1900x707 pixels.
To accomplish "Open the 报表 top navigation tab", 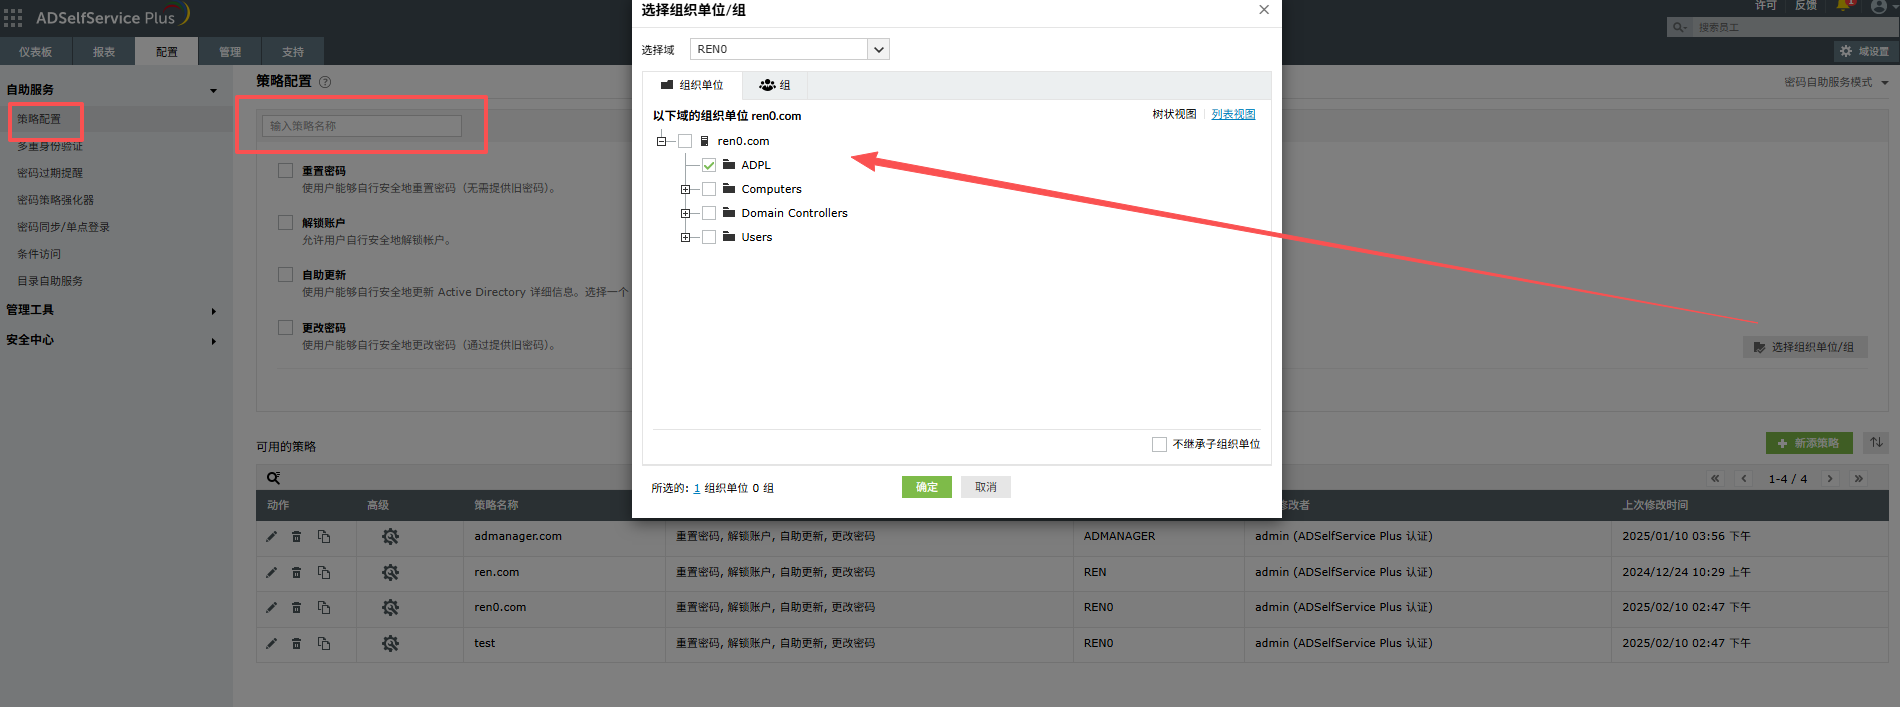I will [104, 52].
